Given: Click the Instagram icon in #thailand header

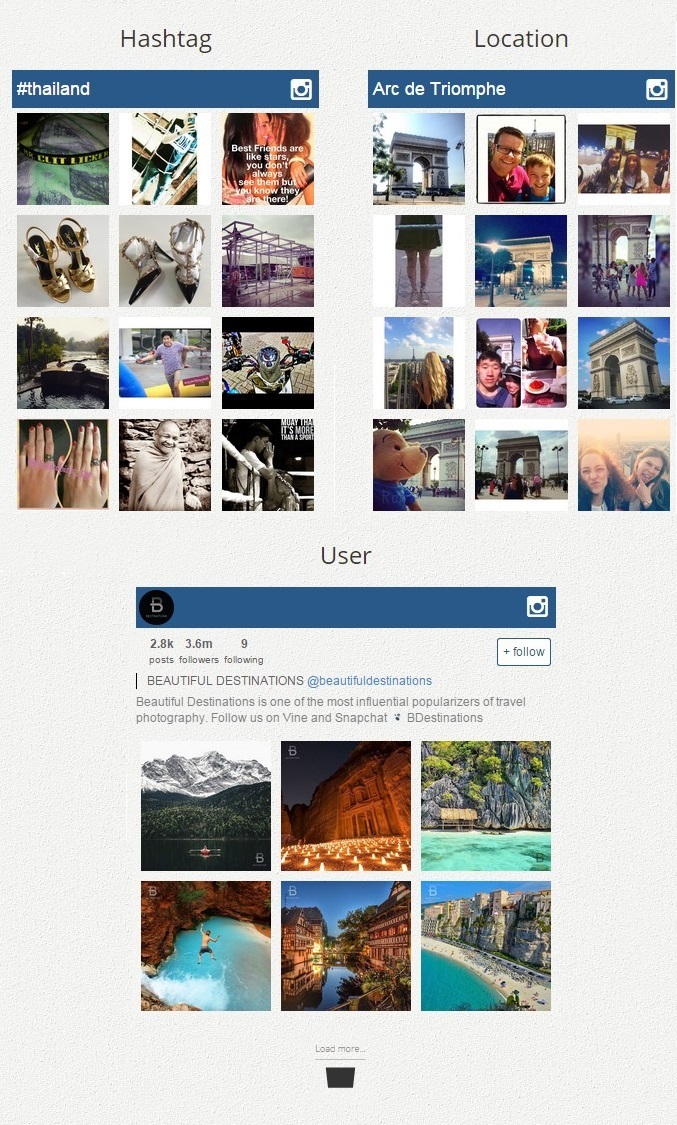Looking at the screenshot, I should pos(301,89).
